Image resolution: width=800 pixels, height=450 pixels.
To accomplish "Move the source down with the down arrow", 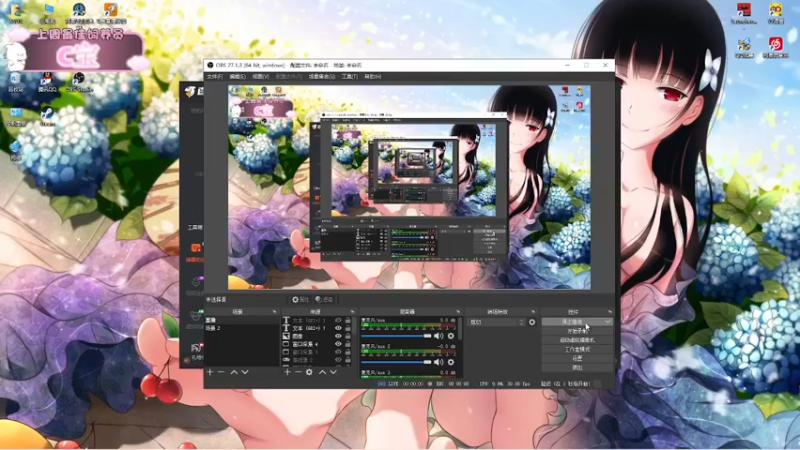I will point(333,372).
